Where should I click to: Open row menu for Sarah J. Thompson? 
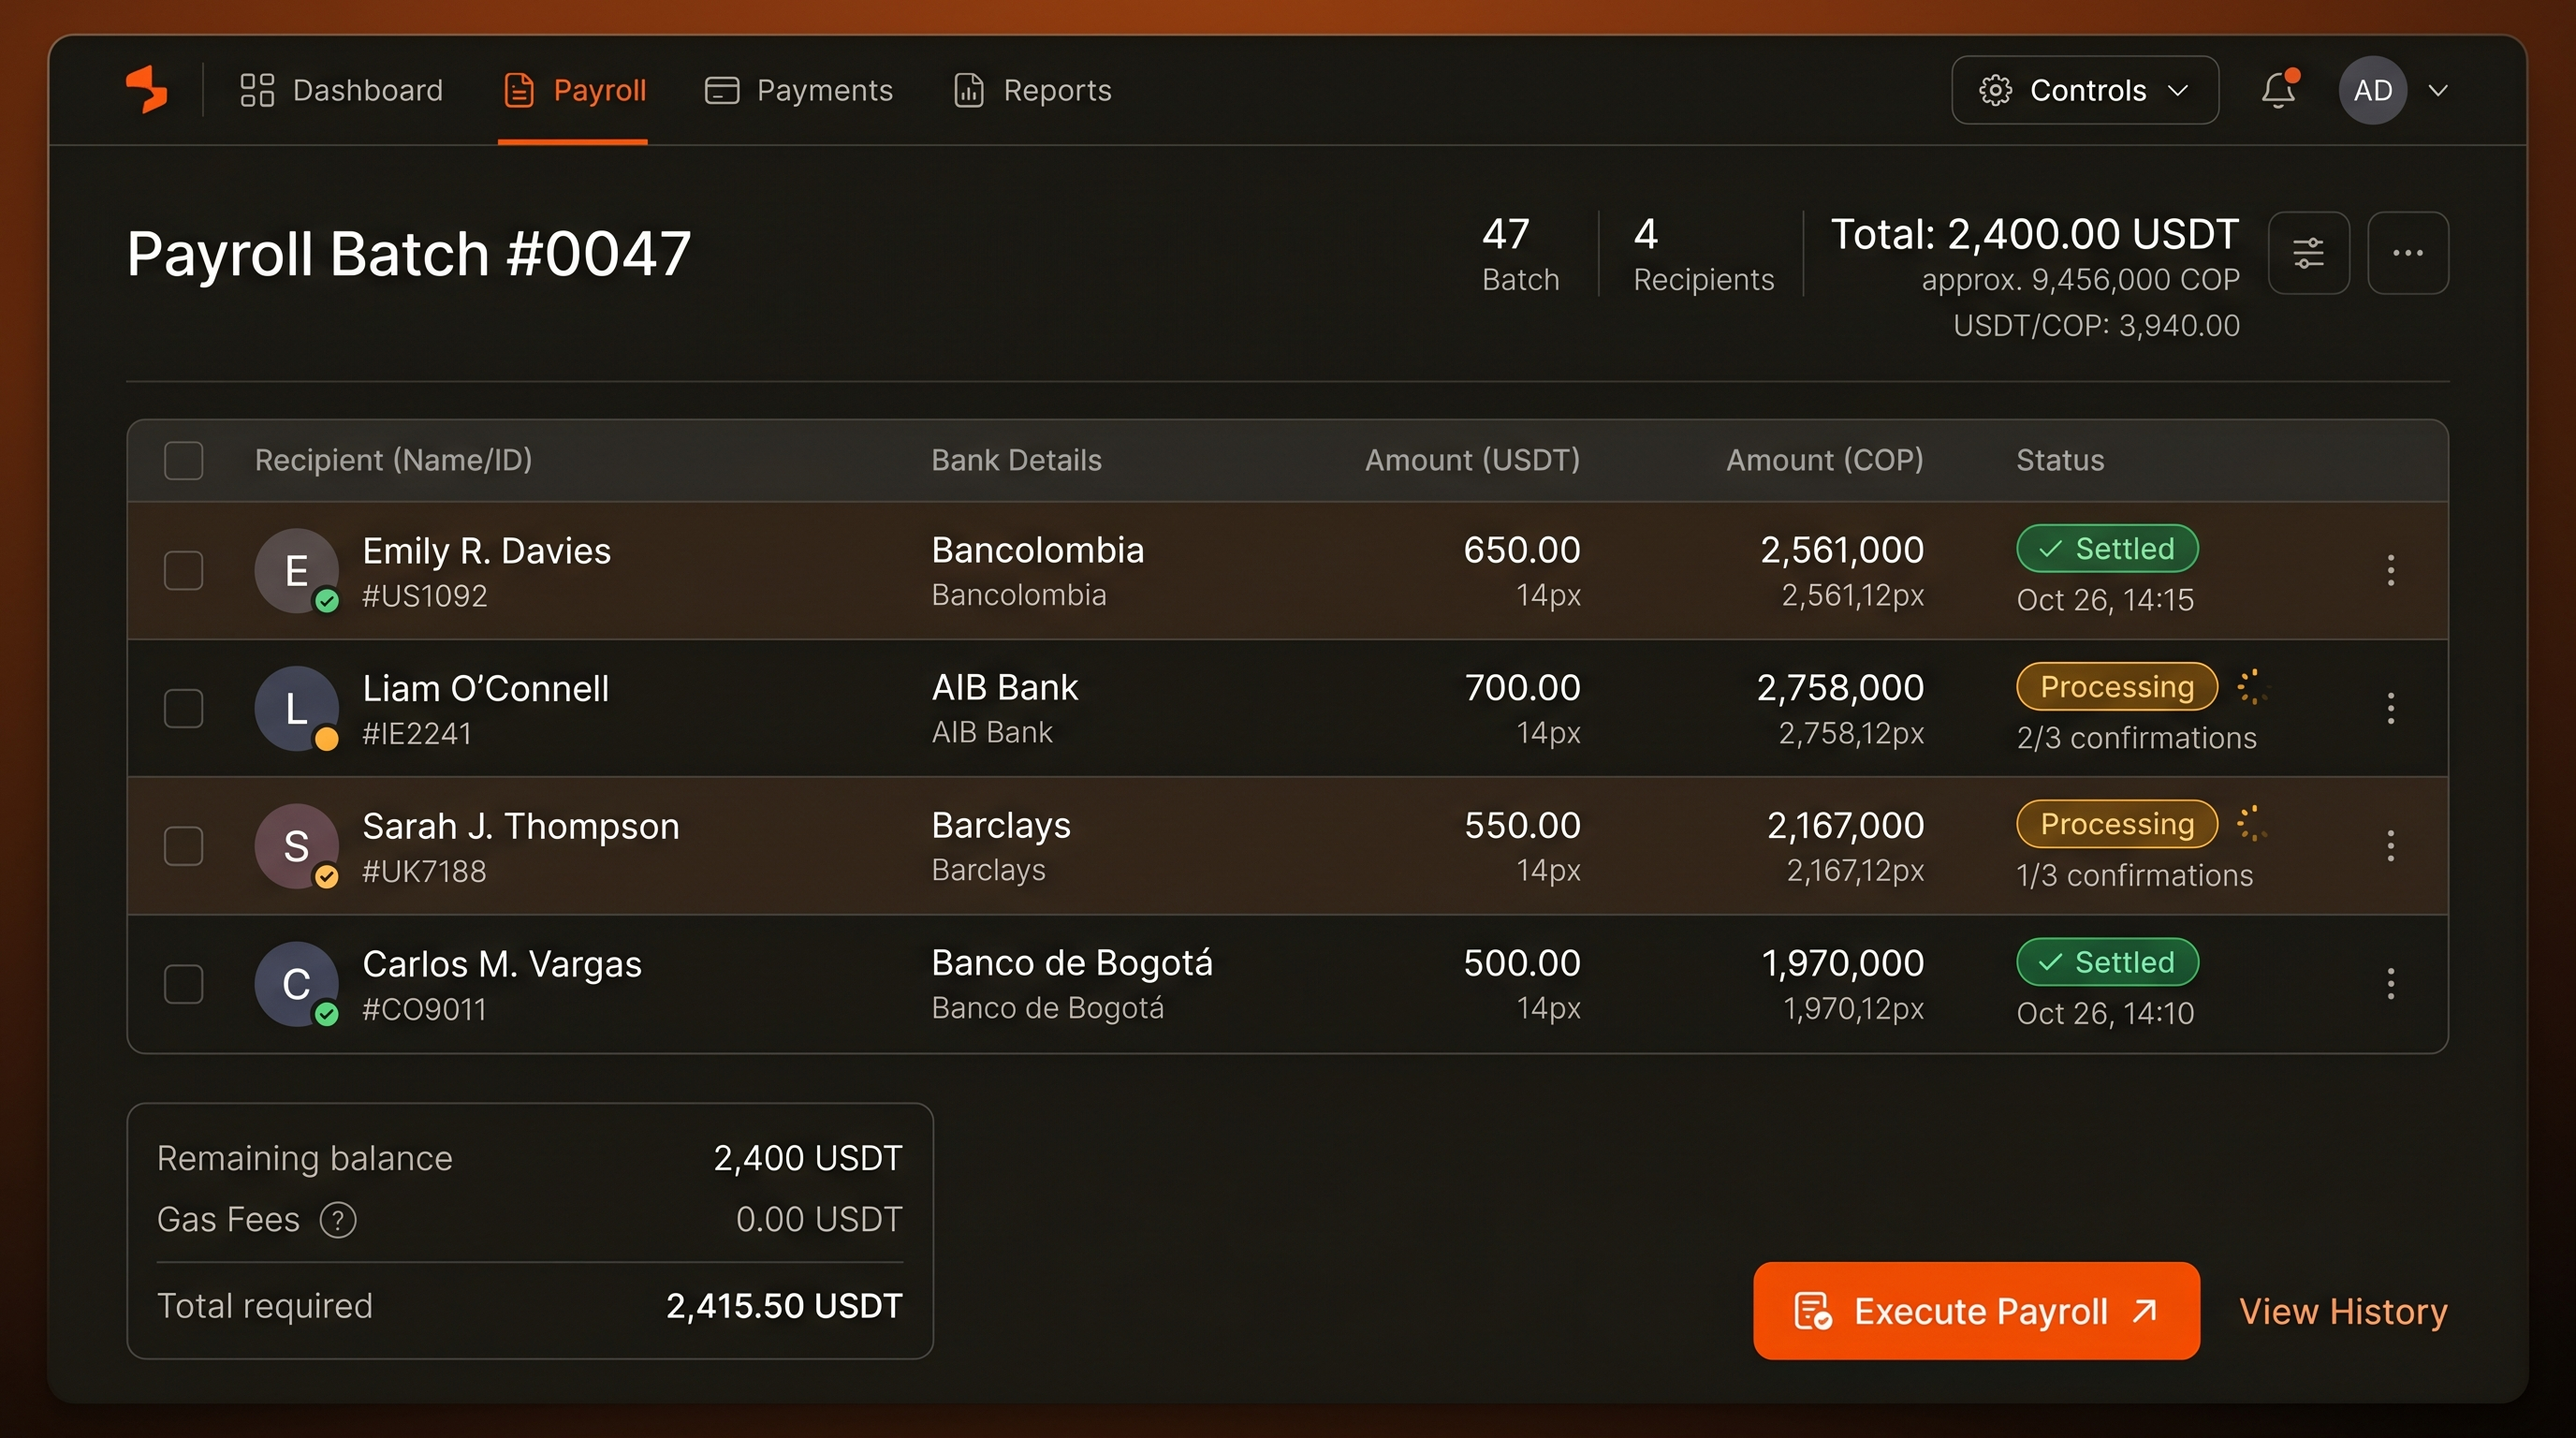pos(2391,846)
